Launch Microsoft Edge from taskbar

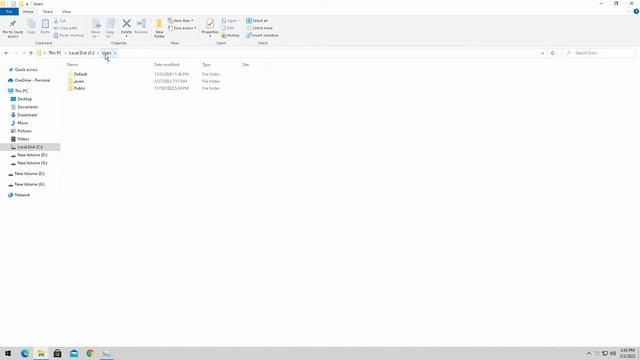(25, 353)
